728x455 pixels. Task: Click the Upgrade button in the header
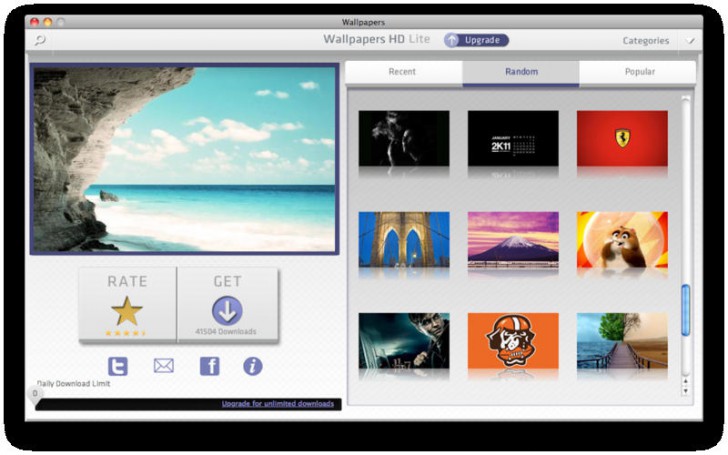click(476, 40)
